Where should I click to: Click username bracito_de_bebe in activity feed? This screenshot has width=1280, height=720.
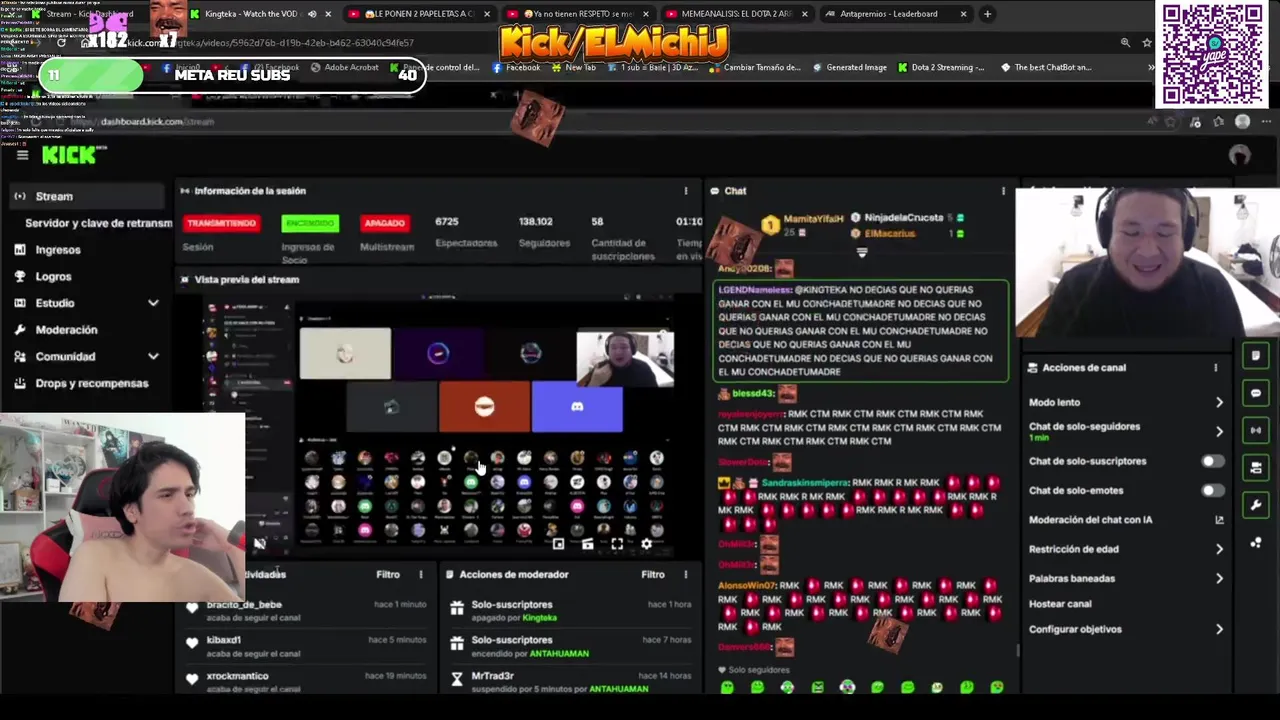pos(244,605)
